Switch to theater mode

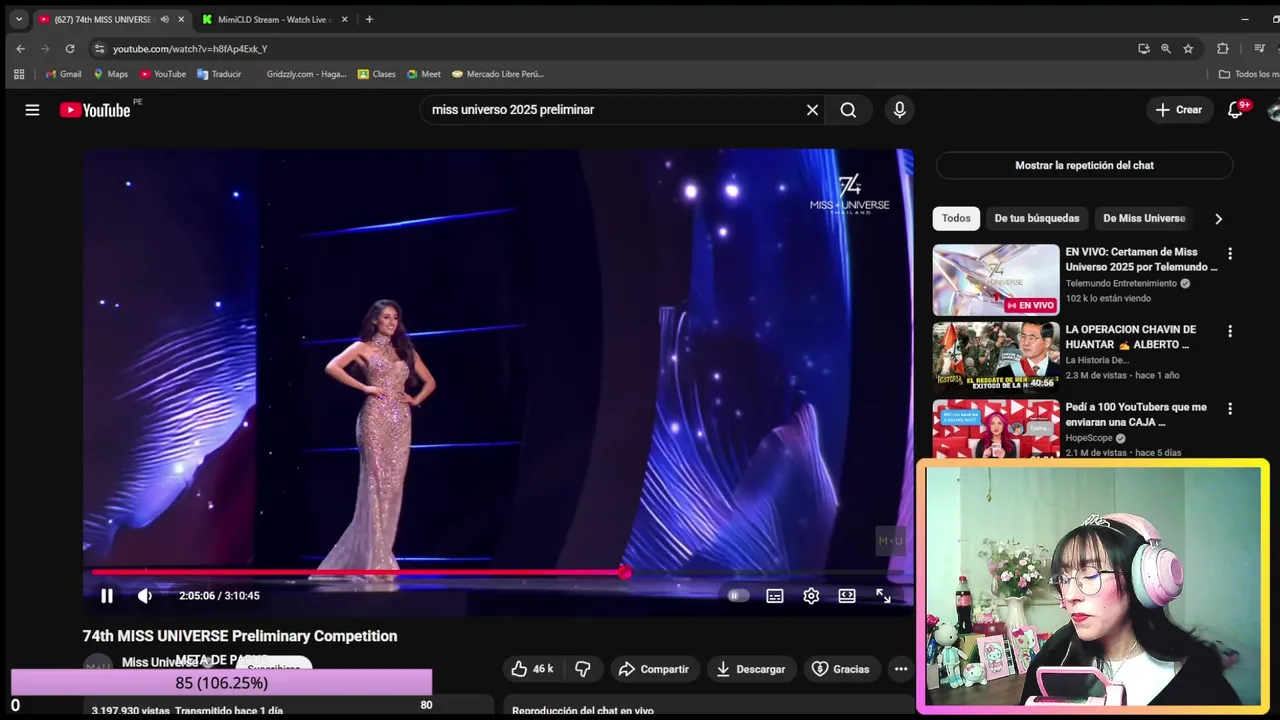point(847,596)
